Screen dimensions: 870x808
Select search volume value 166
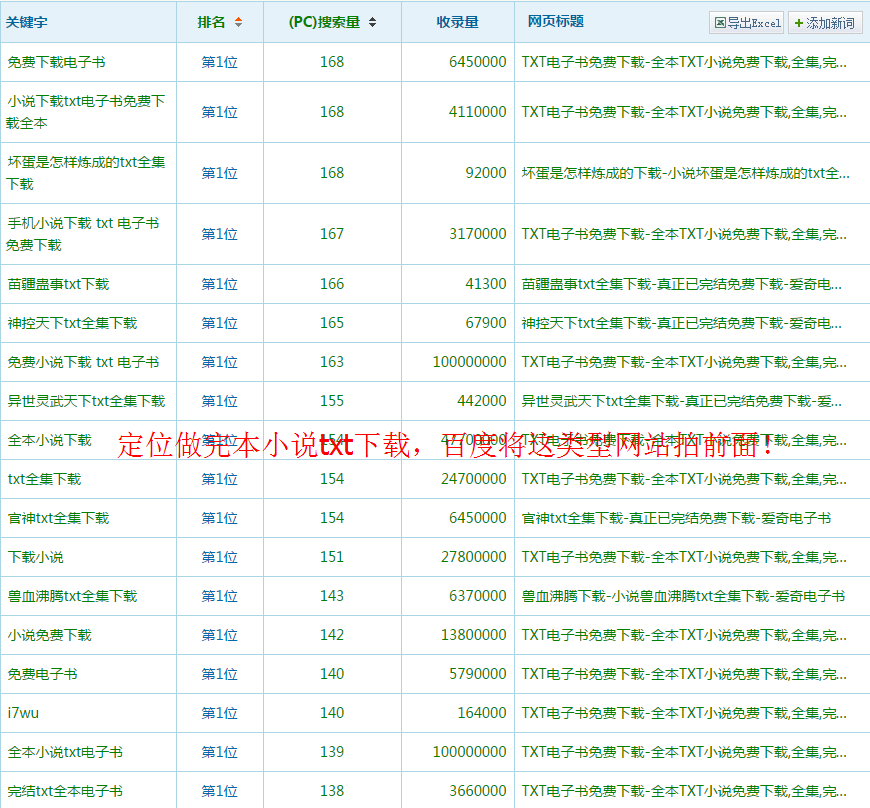coord(332,284)
